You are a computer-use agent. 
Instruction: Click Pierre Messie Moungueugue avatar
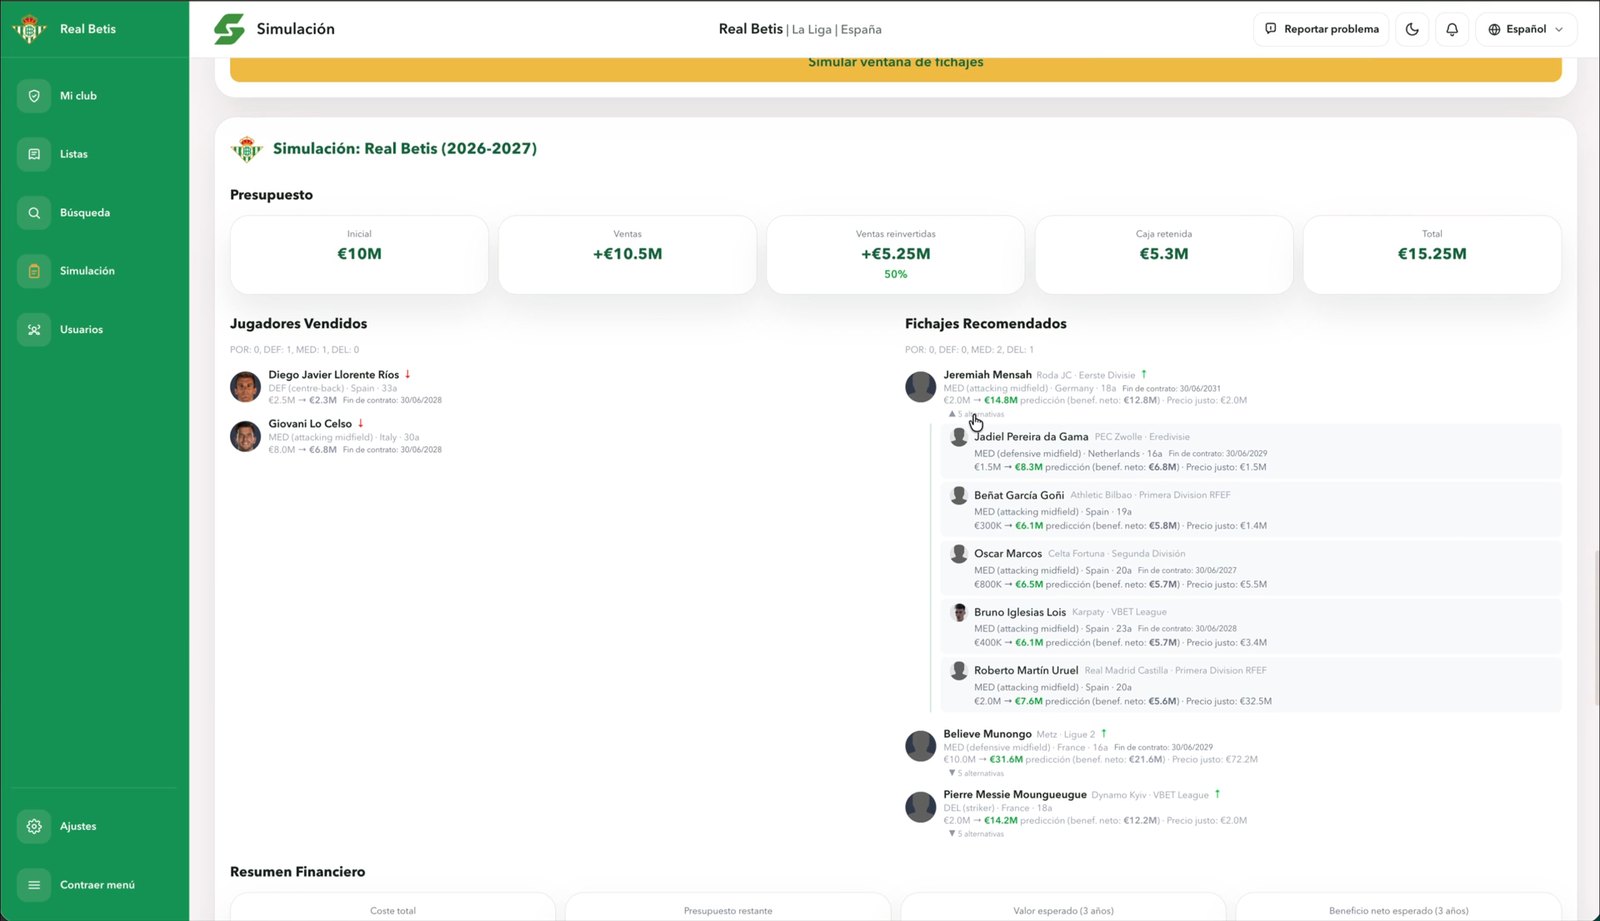click(920, 807)
